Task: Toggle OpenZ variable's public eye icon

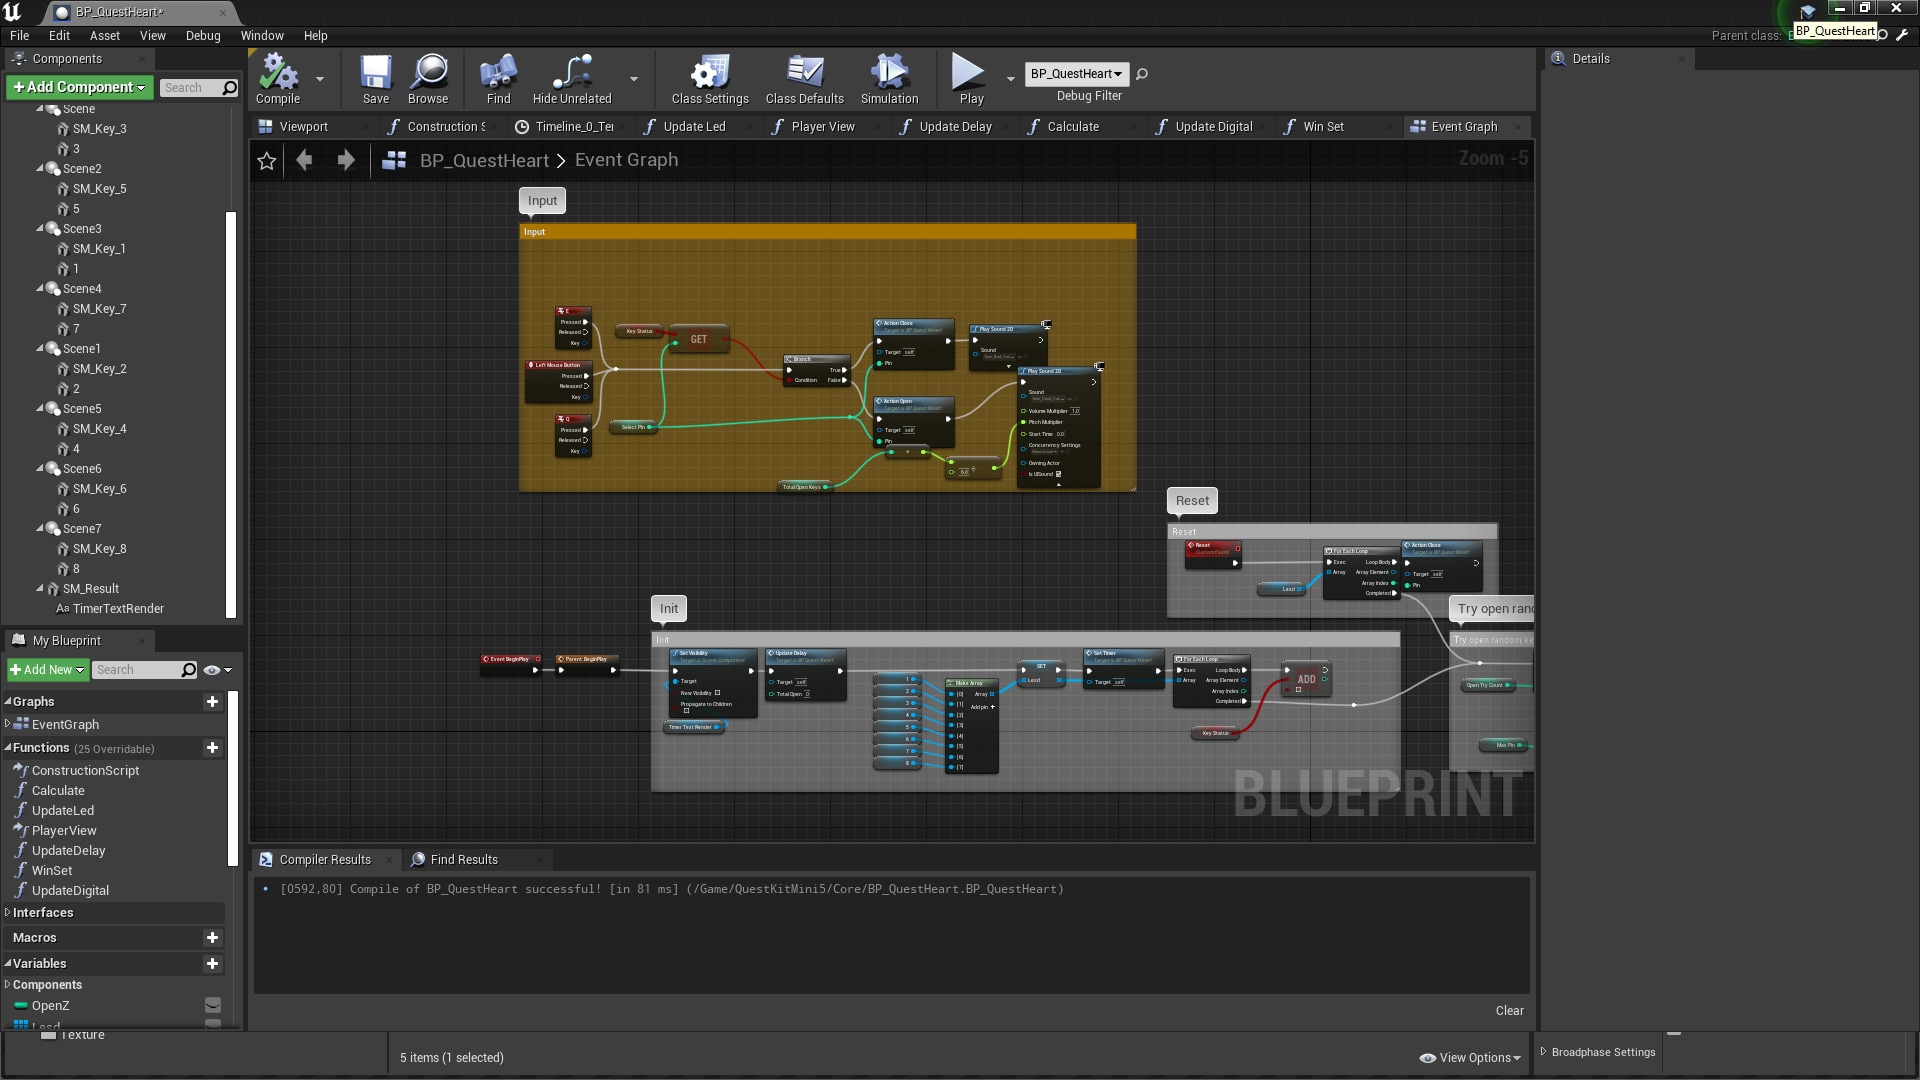Action: point(213,1005)
